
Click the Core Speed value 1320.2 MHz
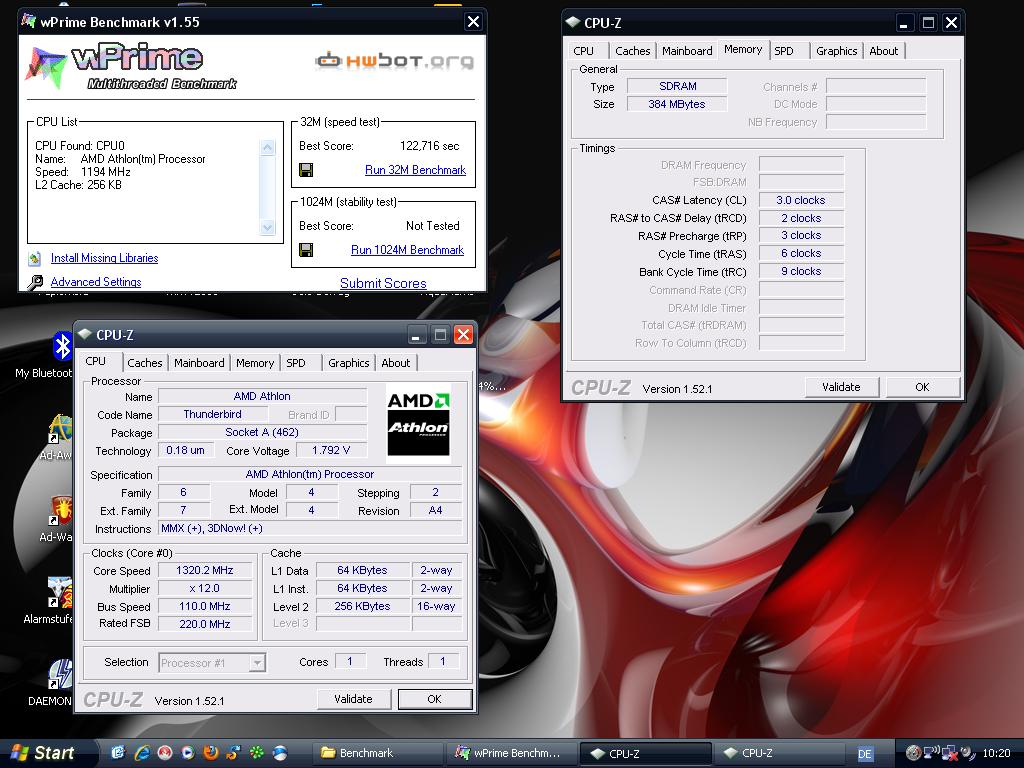205,570
